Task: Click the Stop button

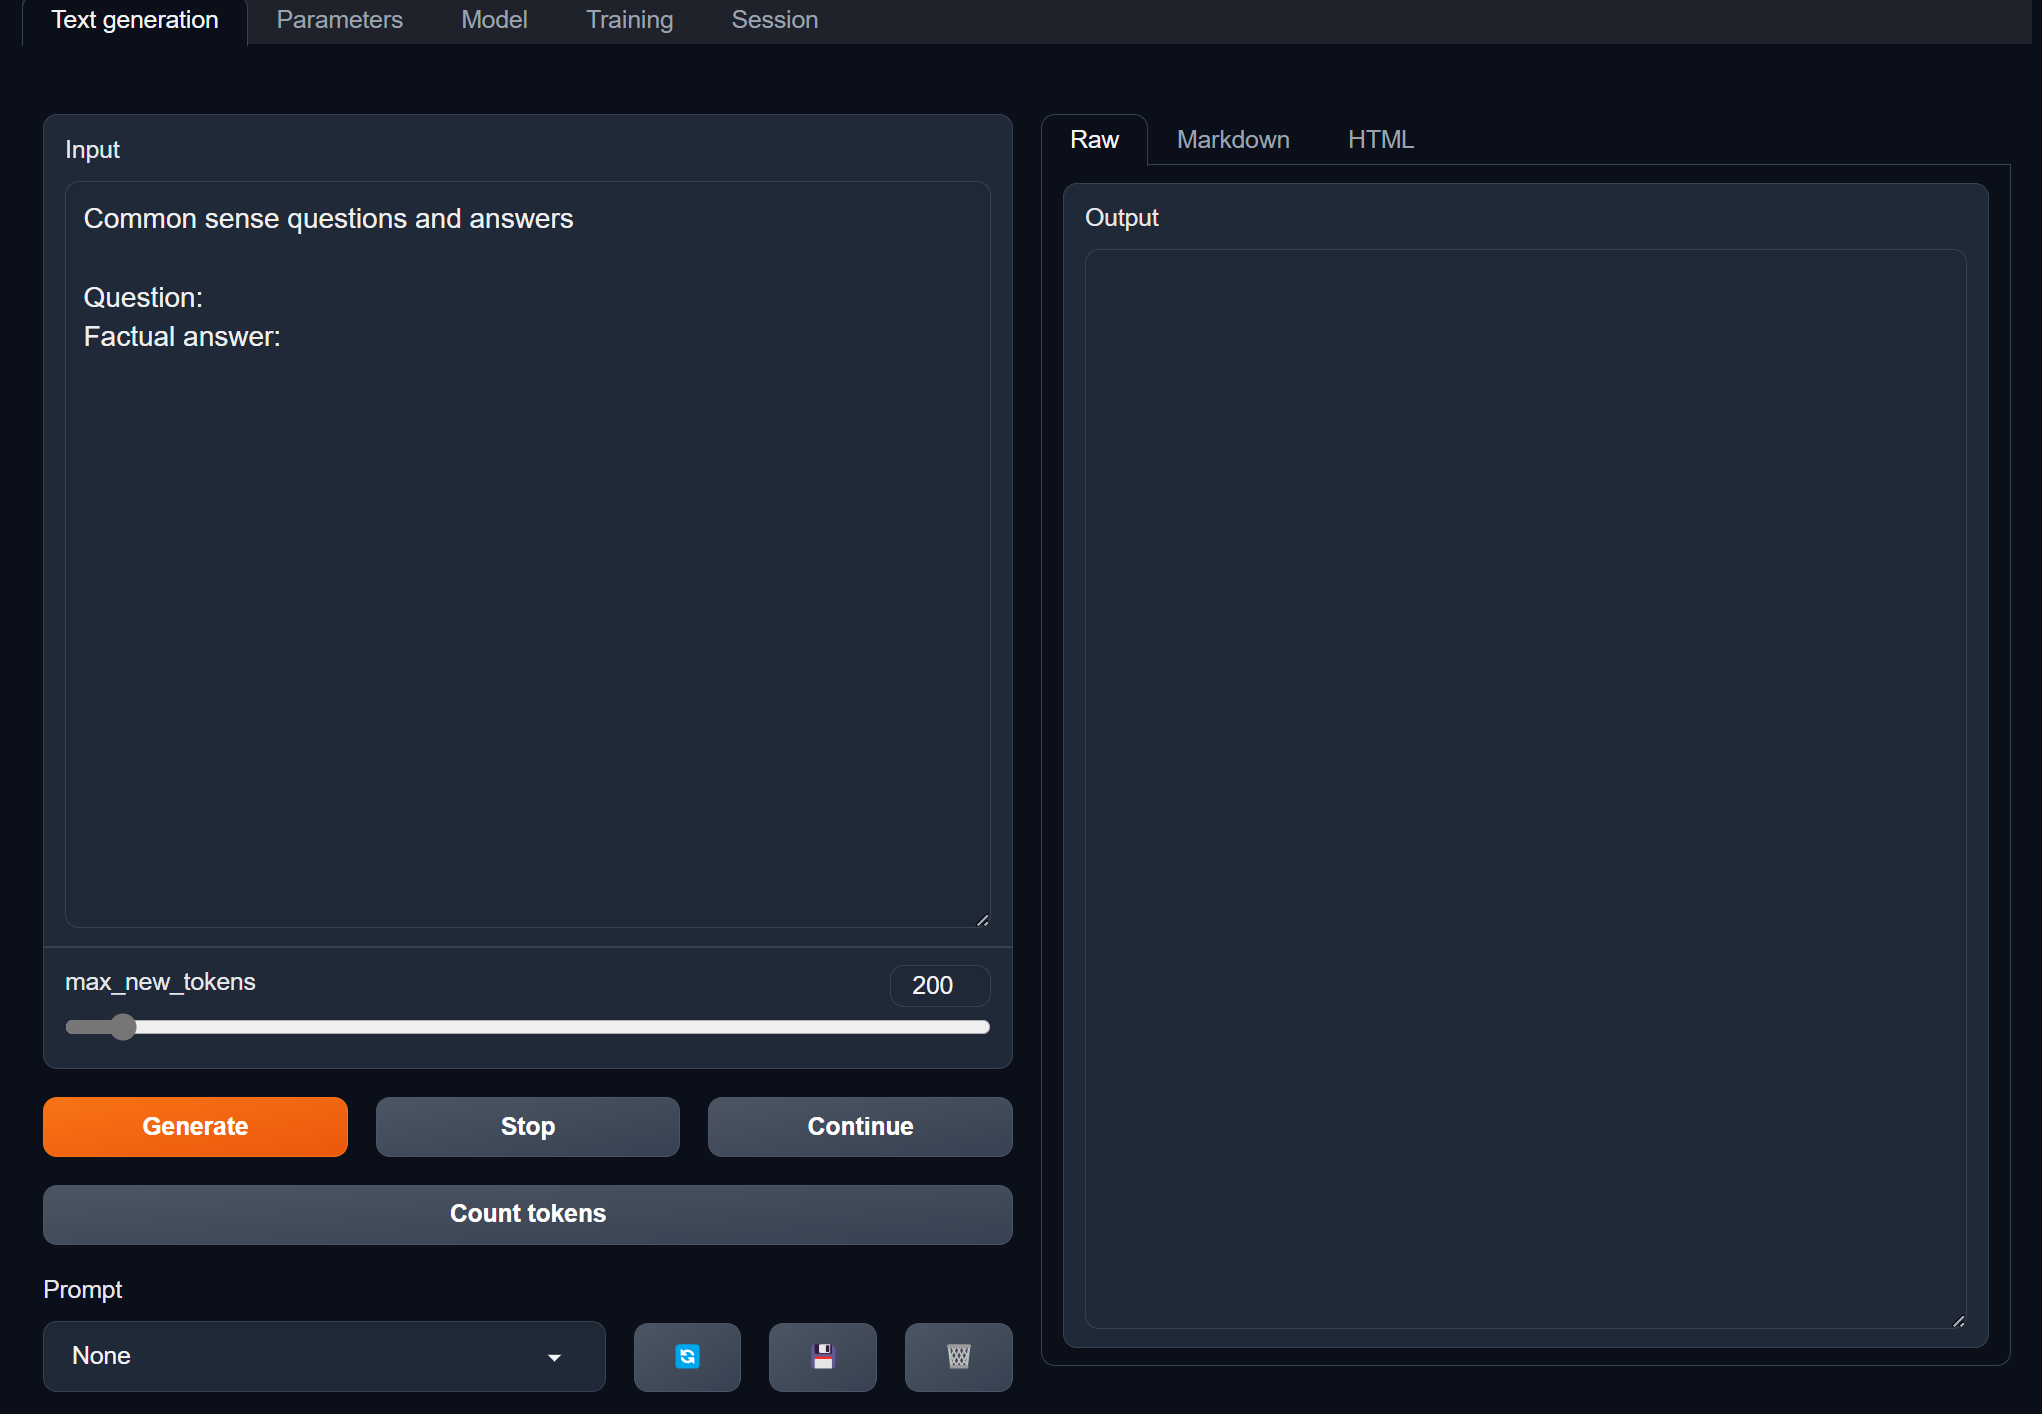Action: click(x=527, y=1126)
